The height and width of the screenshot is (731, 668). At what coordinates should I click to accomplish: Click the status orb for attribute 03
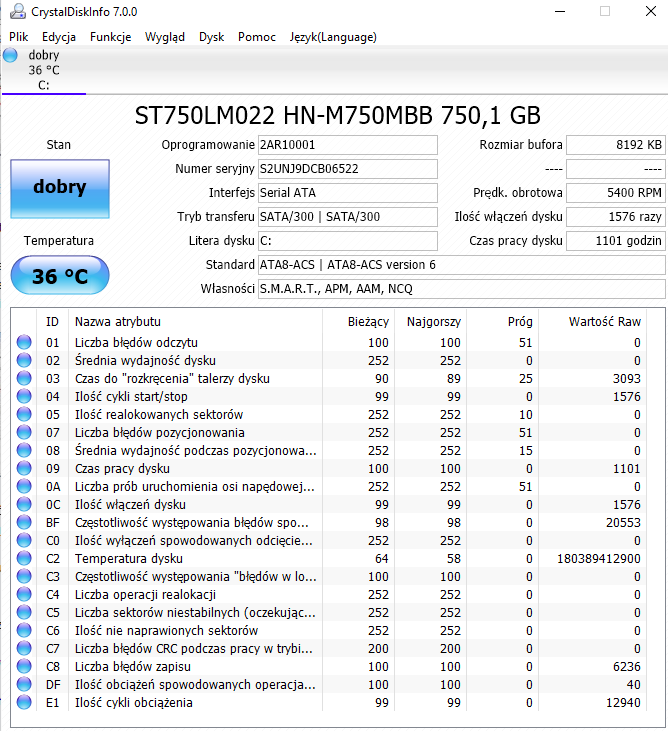24,378
